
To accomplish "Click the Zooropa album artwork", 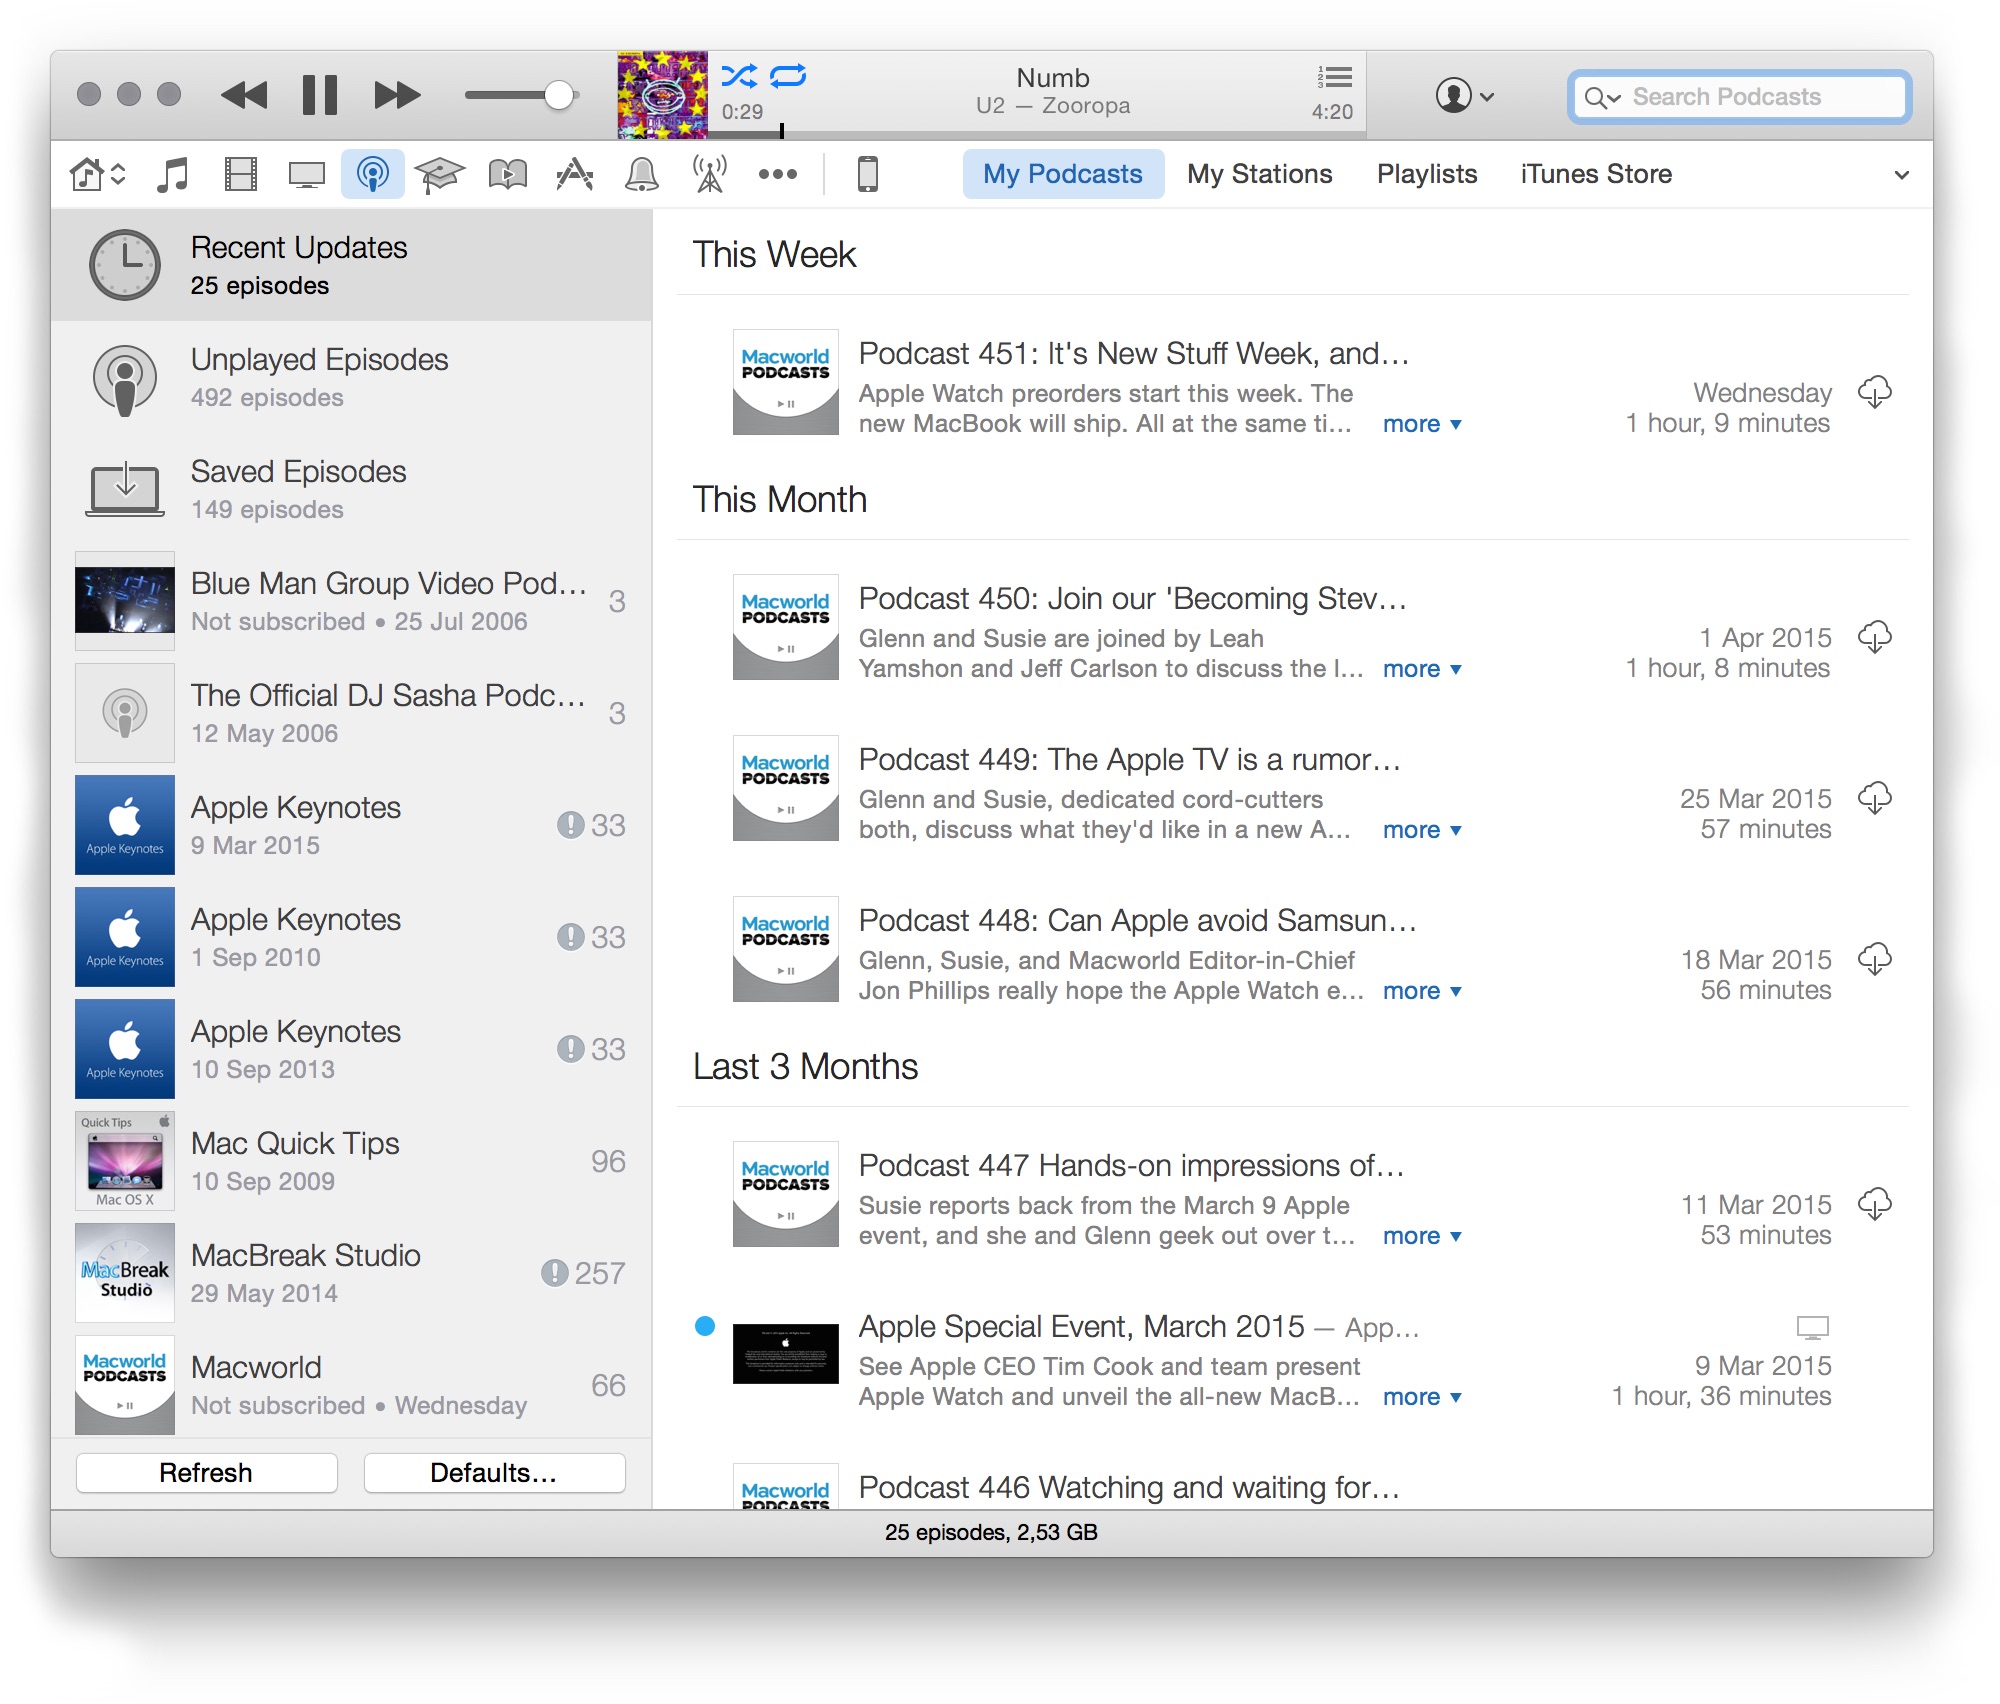I will [x=662, y=95].
